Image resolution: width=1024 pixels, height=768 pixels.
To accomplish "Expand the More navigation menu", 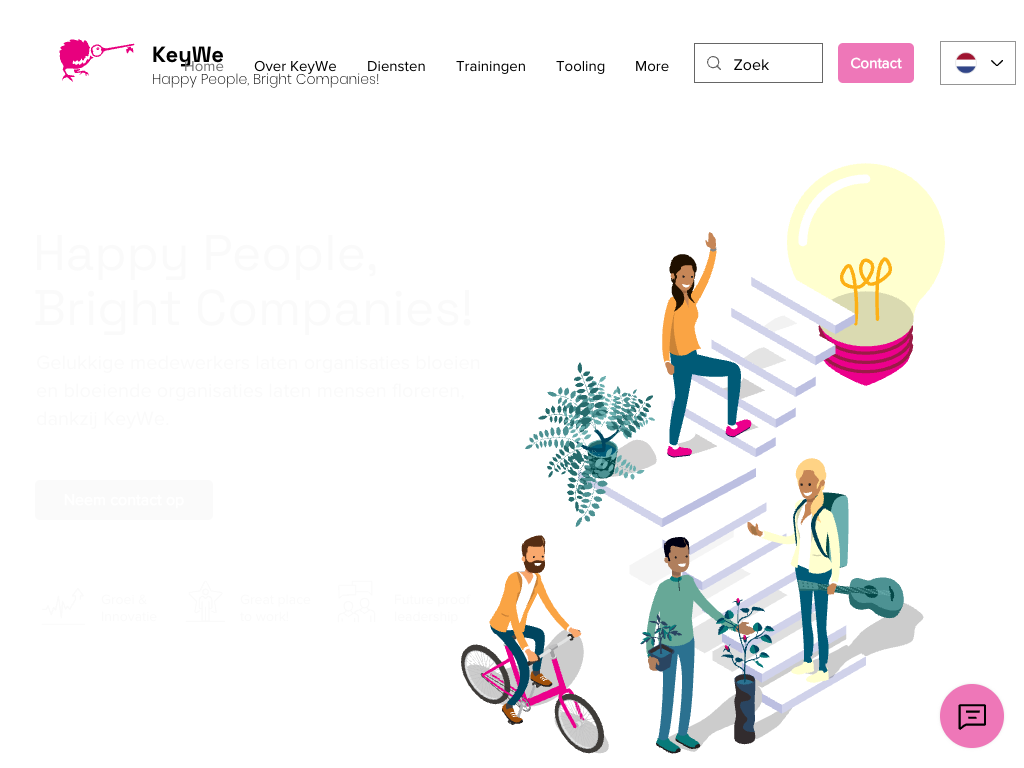I will pos(652,66).
